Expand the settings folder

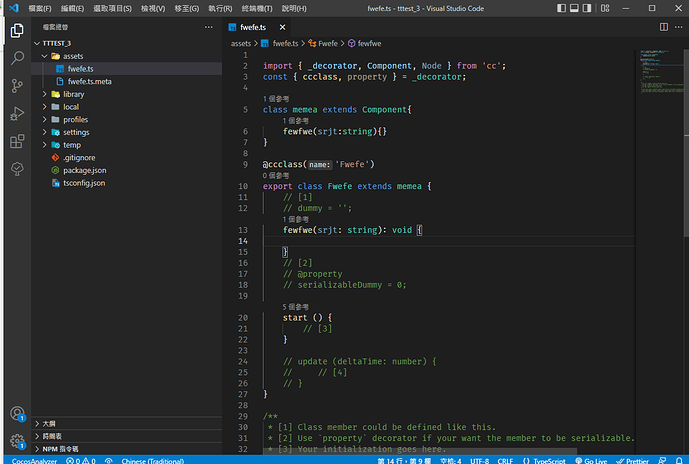pos(75,132)
